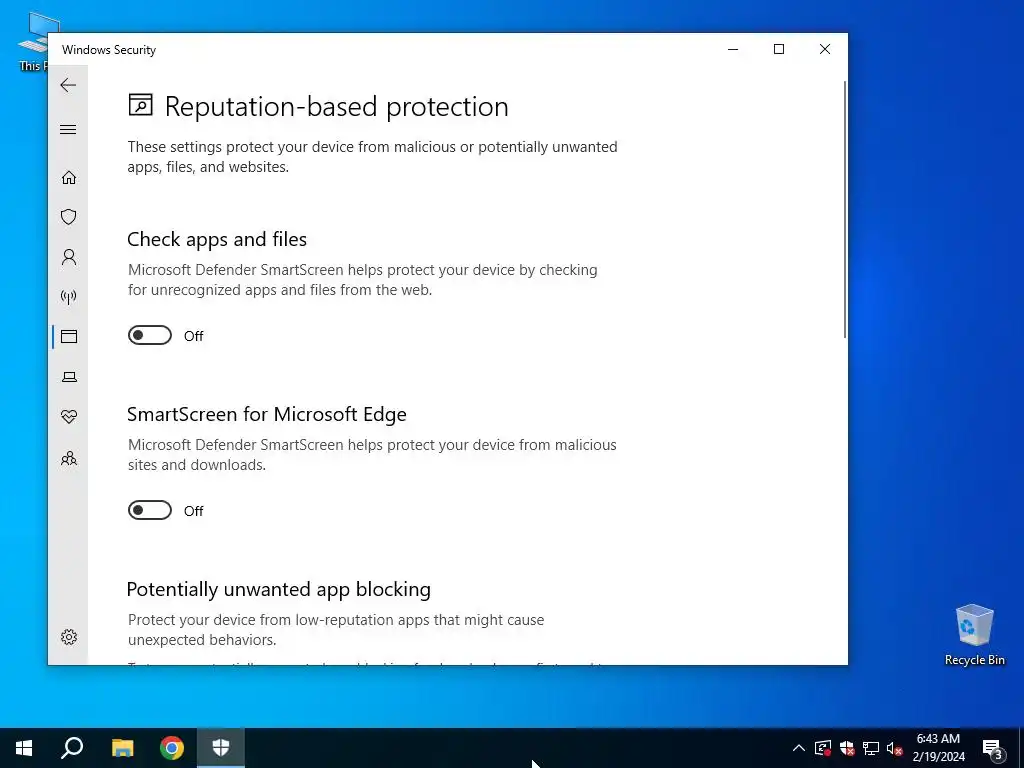Screen dimensions: 1024x768
Task: Click the 'SmartScreen for Microsoft Edge' heading
Action: pyautogui.click(x=266, y=414)
